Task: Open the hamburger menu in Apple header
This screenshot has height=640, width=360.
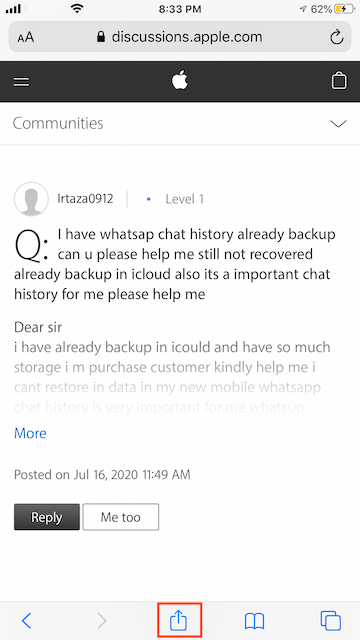Action: tap(21, 82)
